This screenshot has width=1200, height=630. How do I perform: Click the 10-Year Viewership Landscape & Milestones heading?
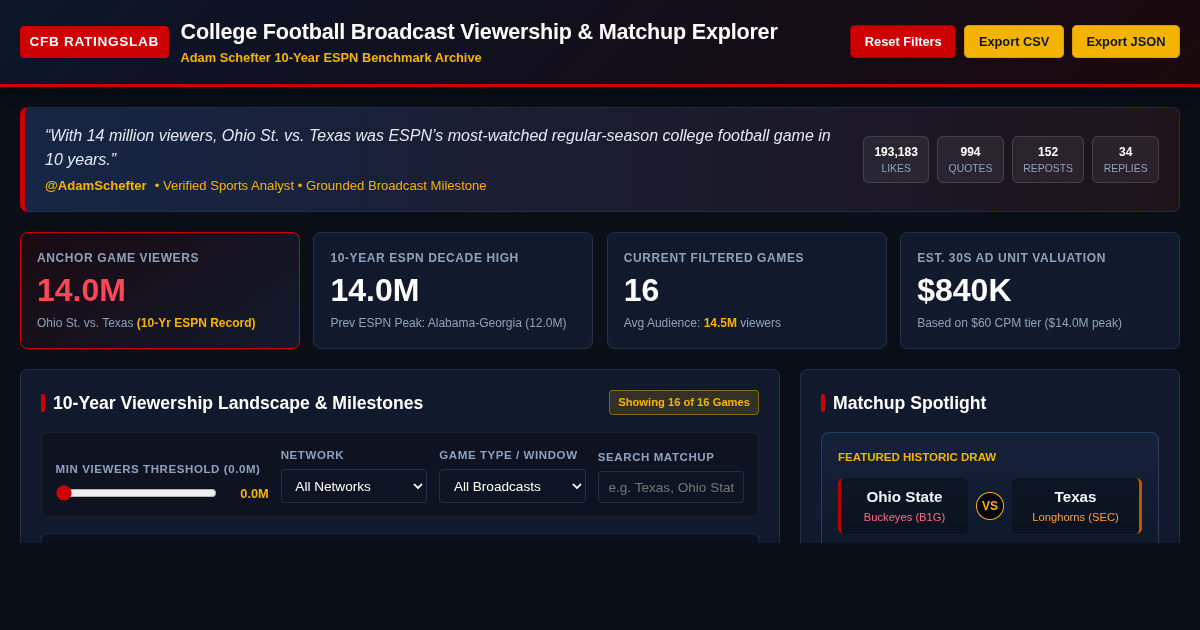coord(238,403)
